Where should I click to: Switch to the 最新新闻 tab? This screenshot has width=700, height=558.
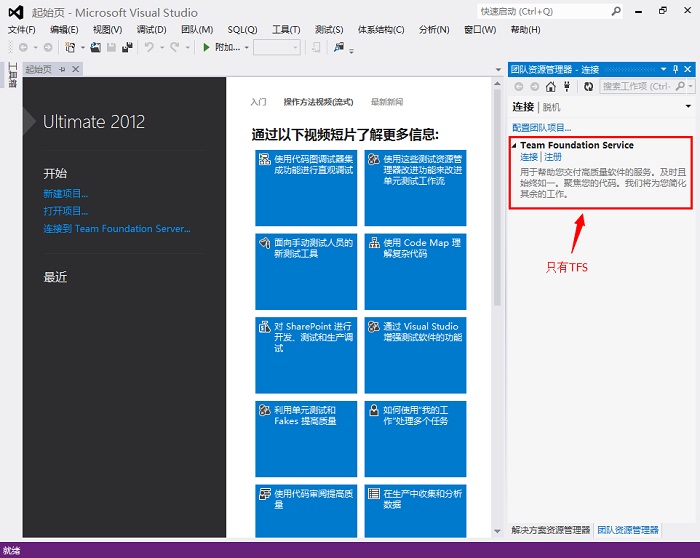(x=387, y=102)
